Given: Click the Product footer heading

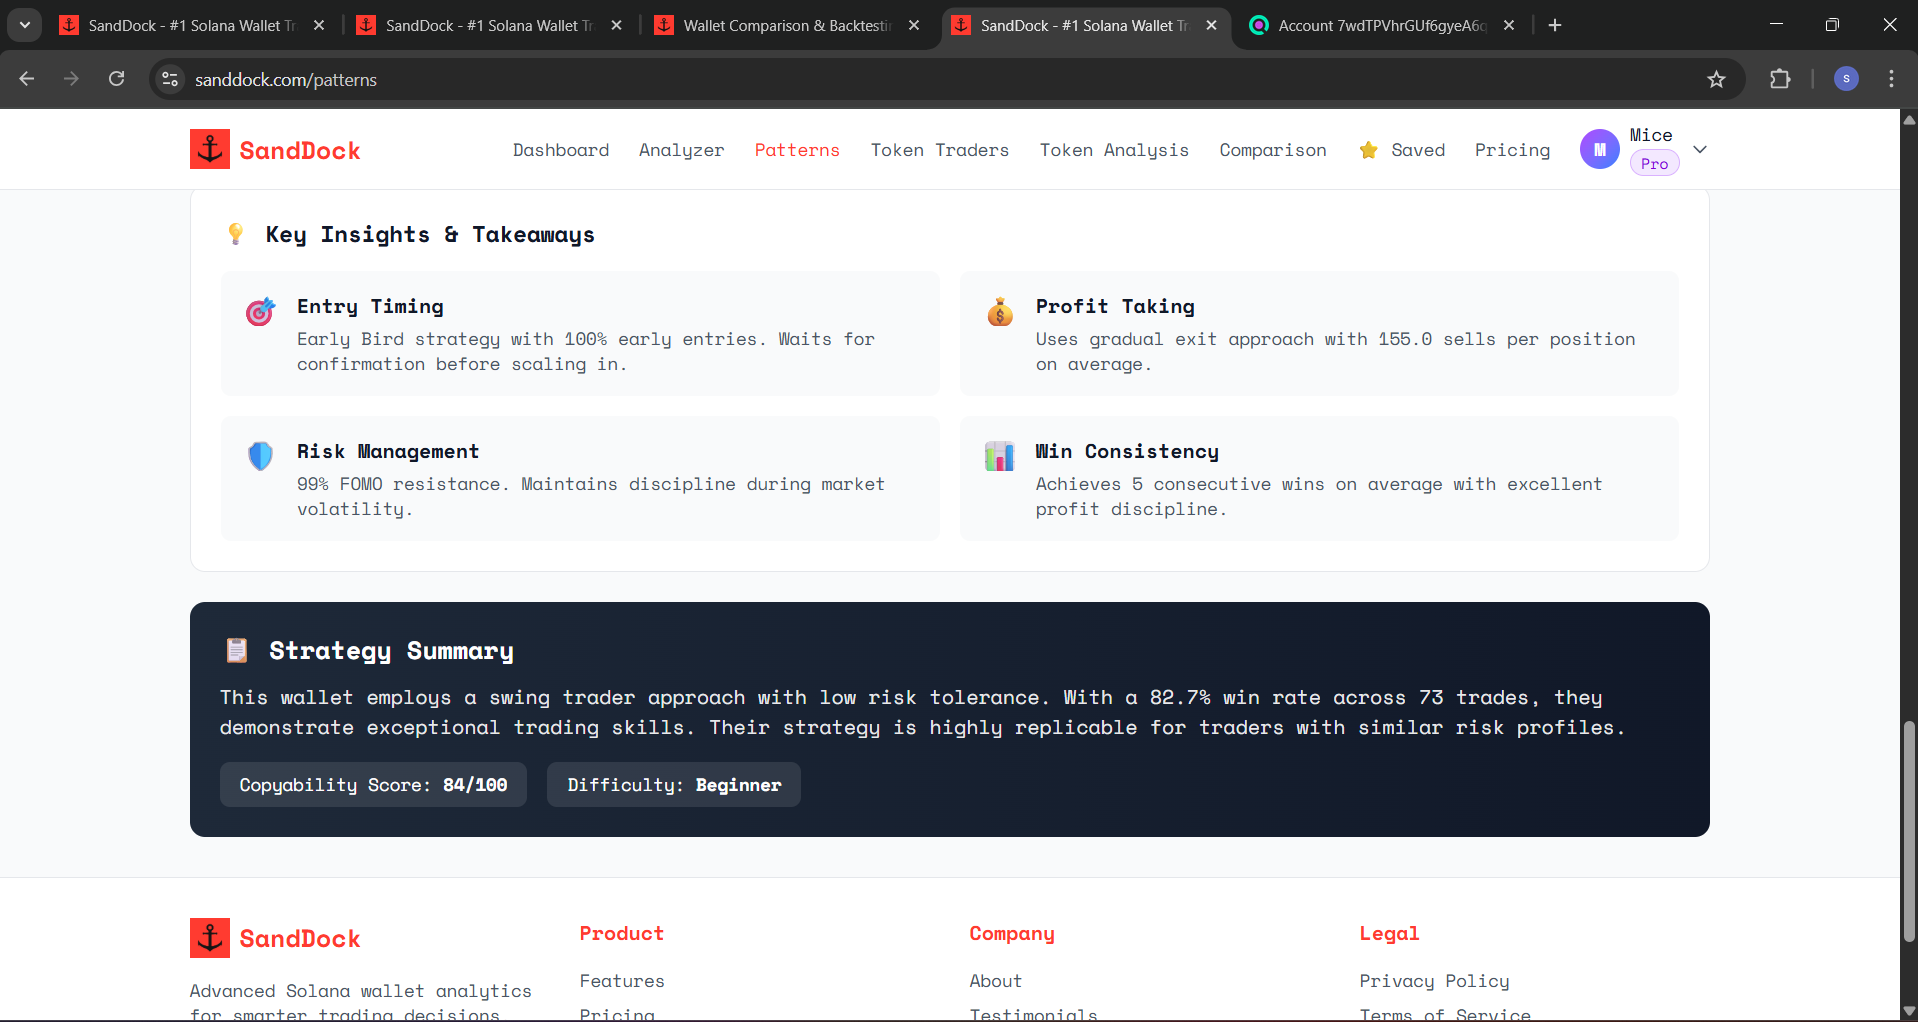Looking at the screenshot, I should (x=621, y=933).
